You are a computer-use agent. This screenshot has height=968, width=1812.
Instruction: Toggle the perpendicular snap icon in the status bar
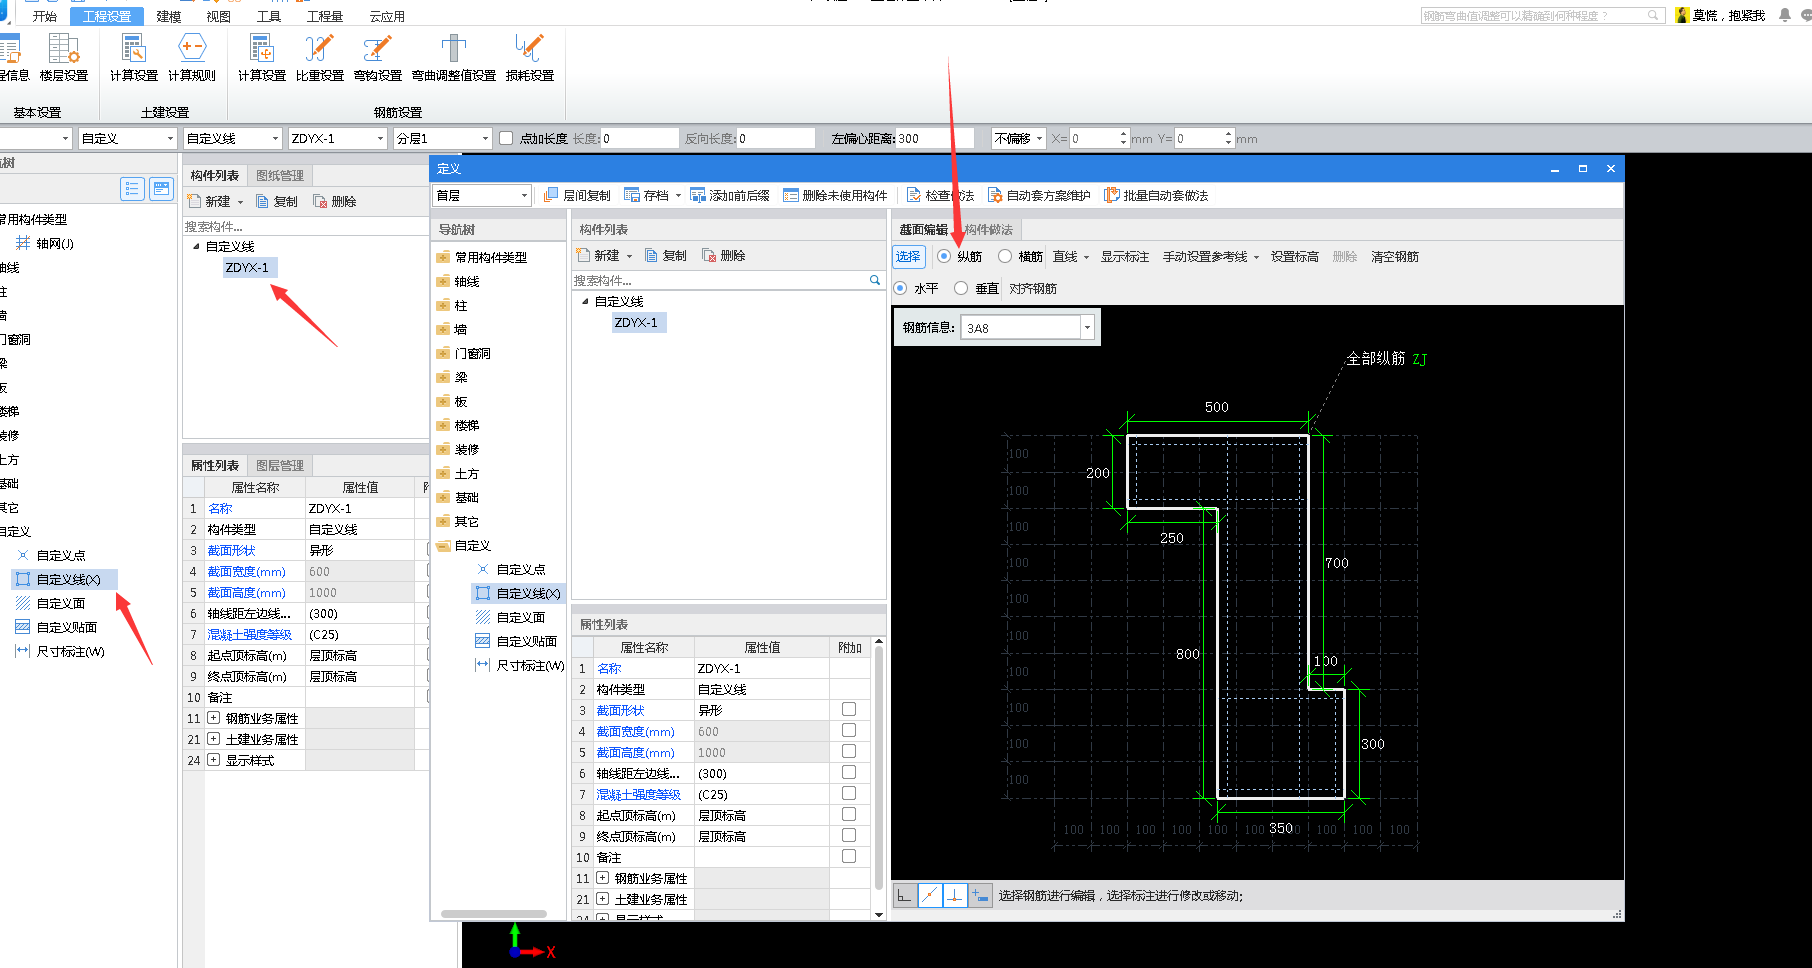[955, 895]
